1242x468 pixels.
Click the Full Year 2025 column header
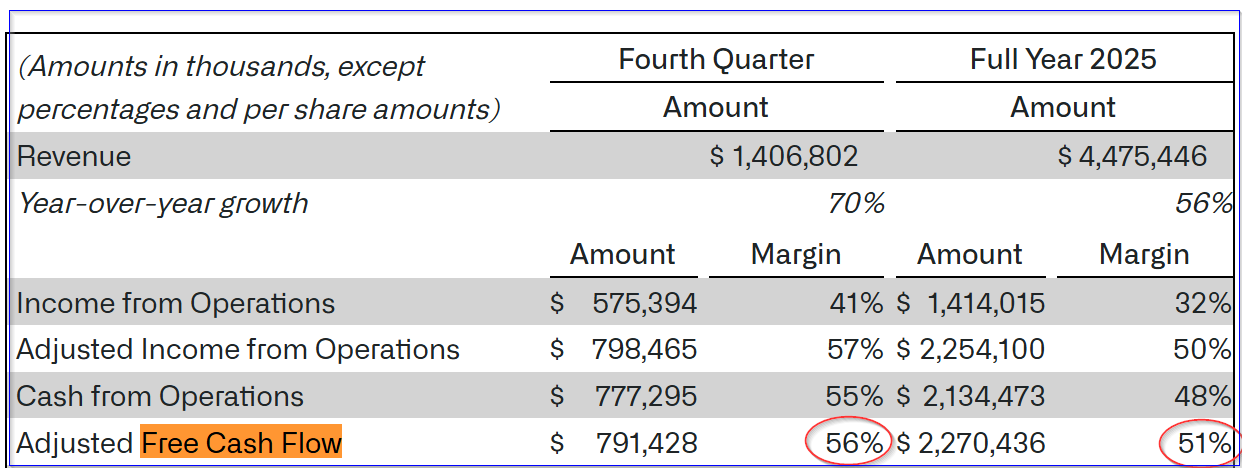1063,59
